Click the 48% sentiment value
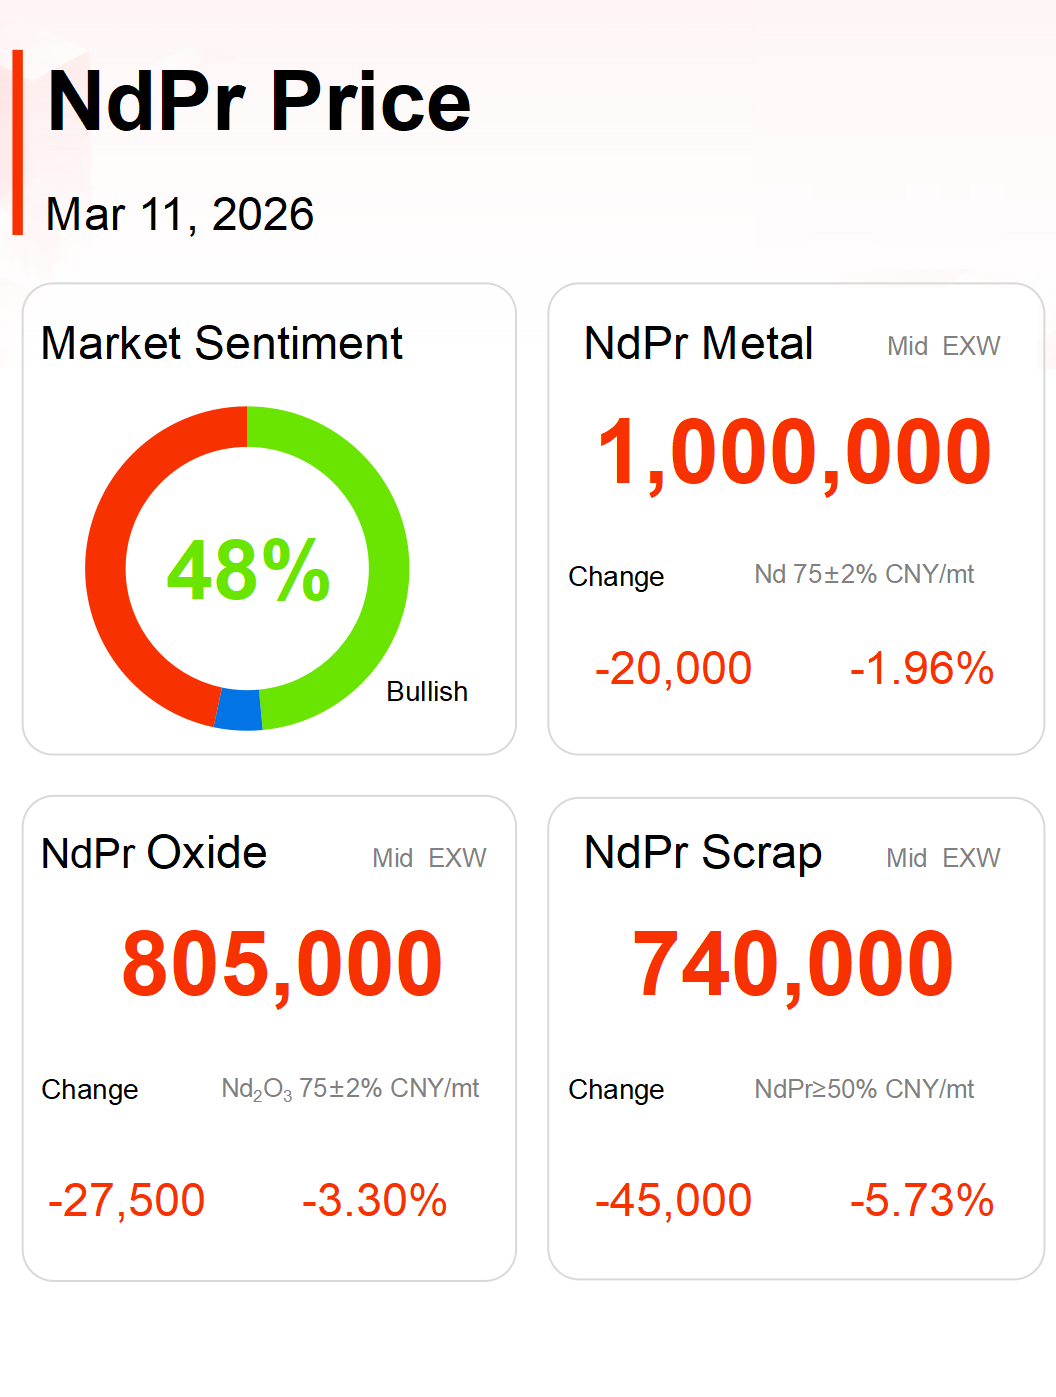The image size is (1056, 1397). click(x=248, y=570)
